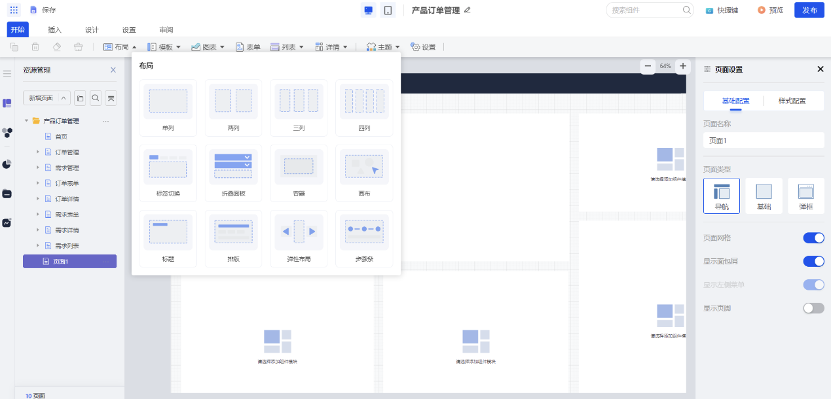Edit the title 产品订单管理 pencil icon
Image resolution: width=832 pixels, height=400 pixels.
(467, 10)
